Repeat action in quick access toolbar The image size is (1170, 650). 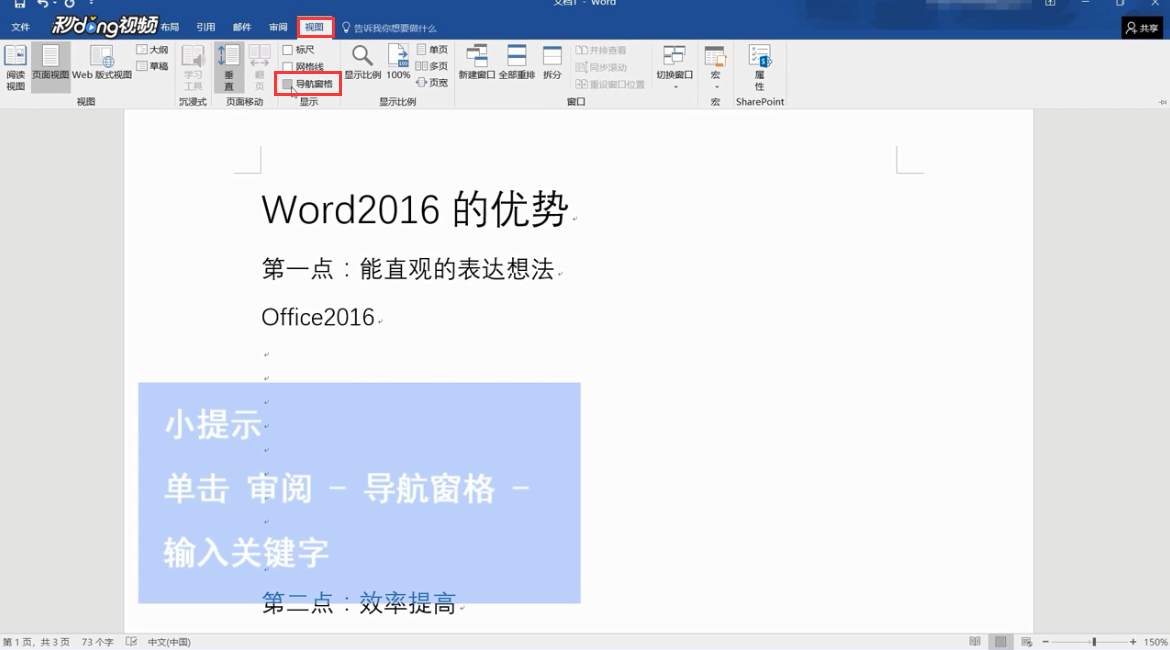pos(69,4)
